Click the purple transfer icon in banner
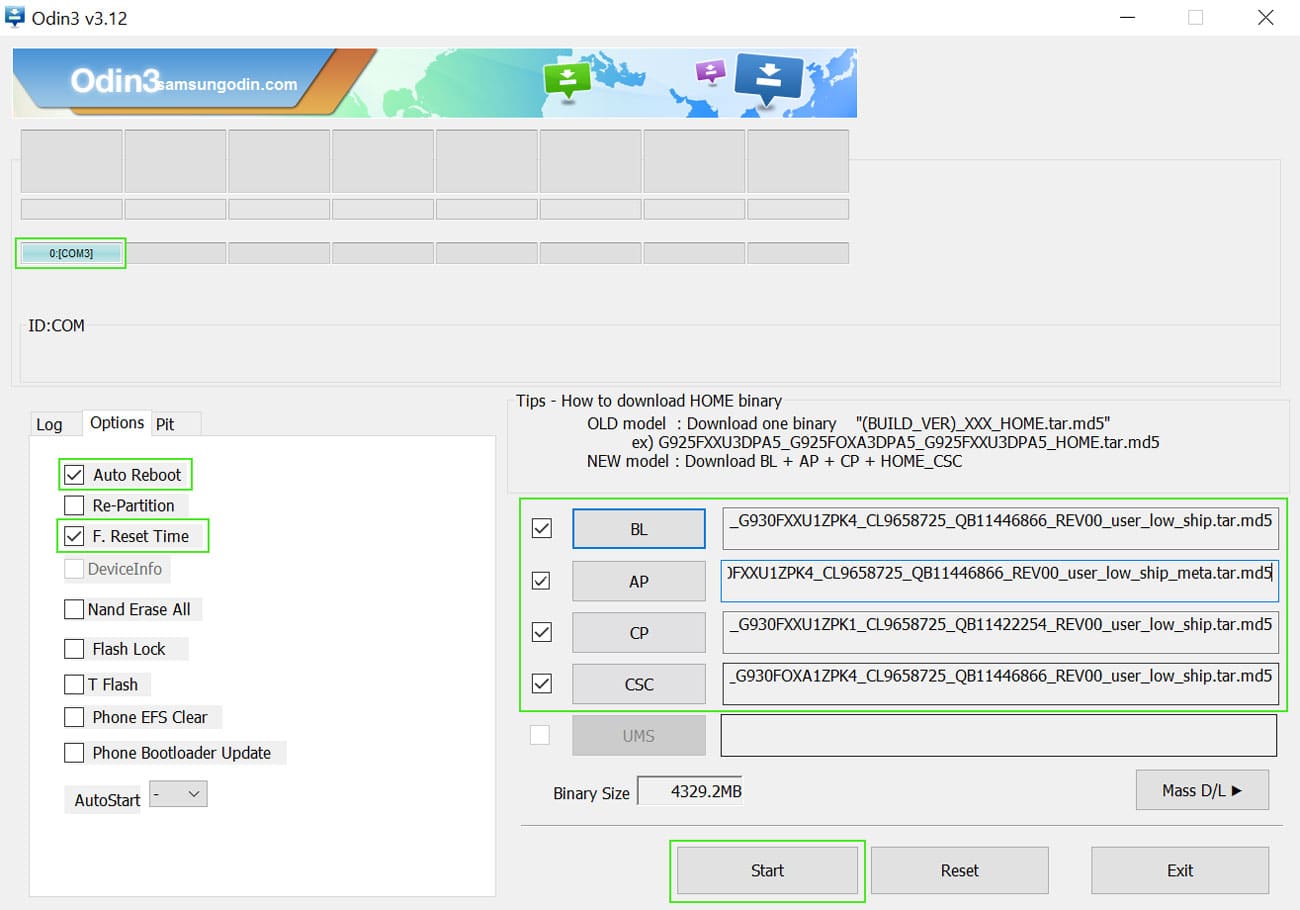 (x=710, y=71)
